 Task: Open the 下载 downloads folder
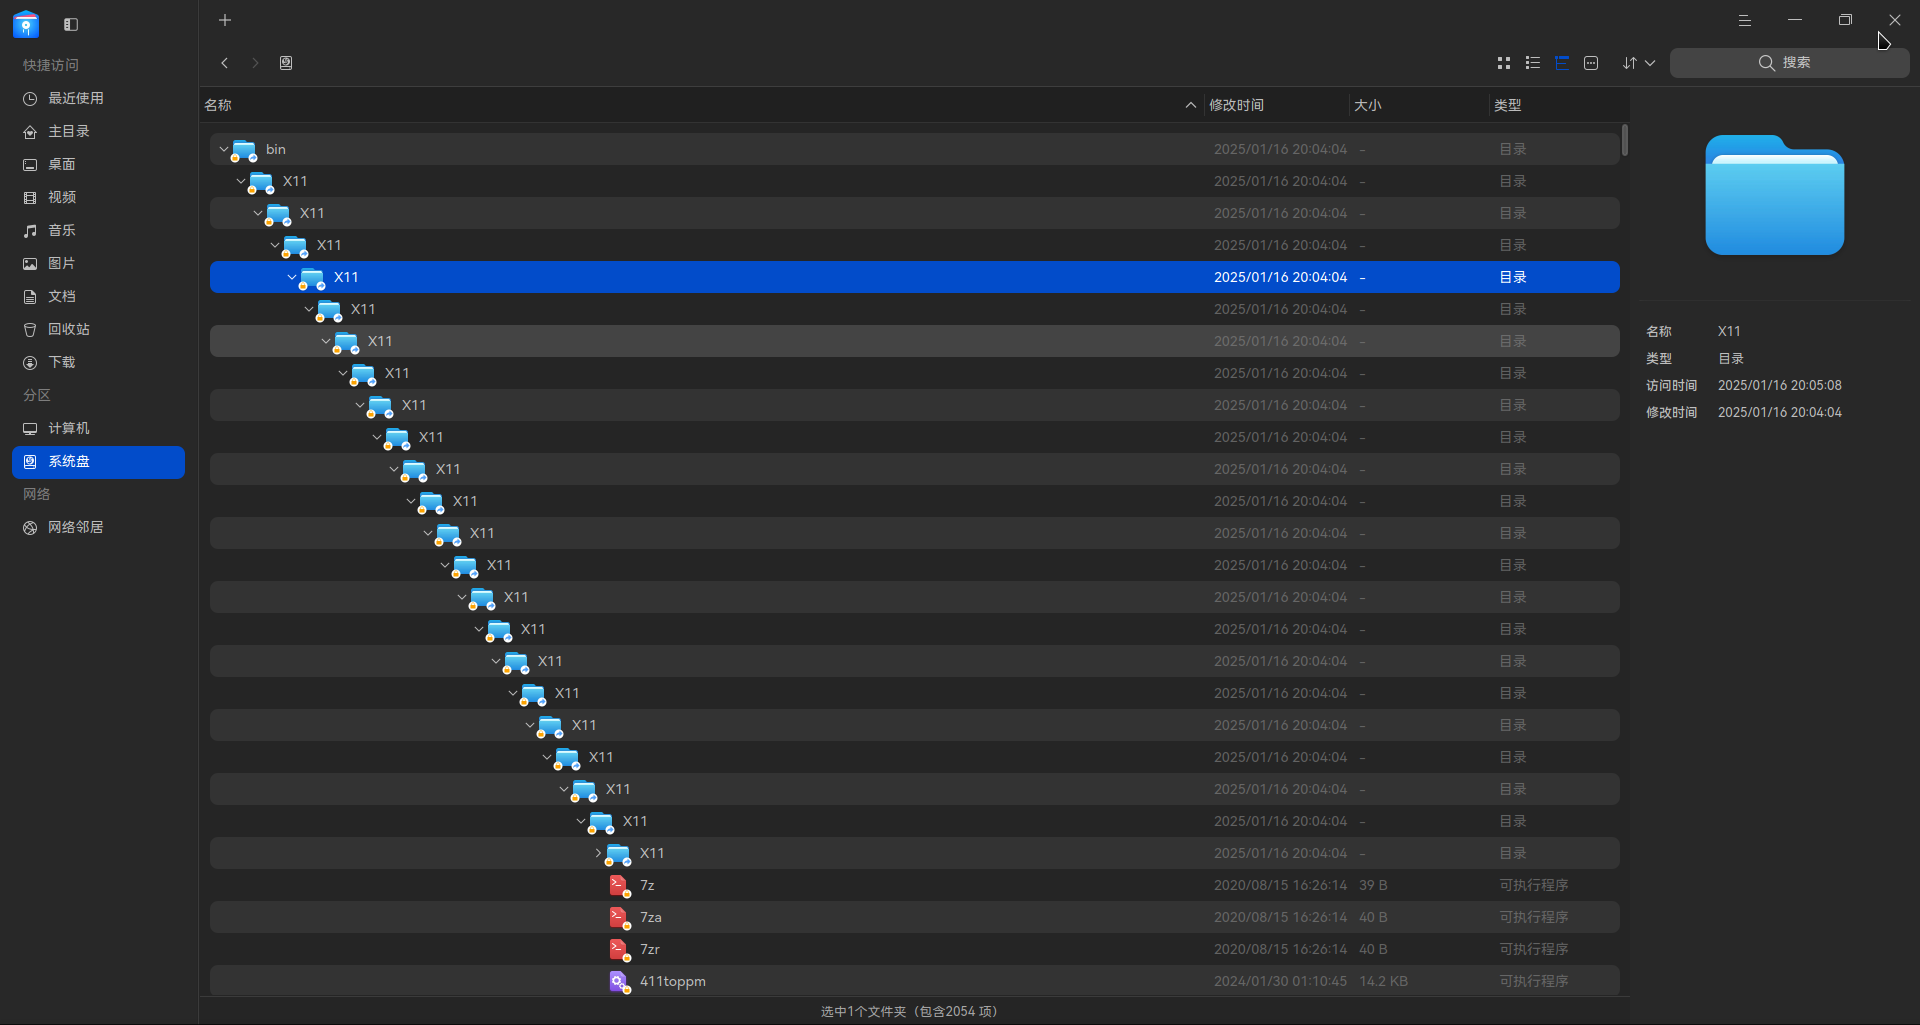coord(98,362)
